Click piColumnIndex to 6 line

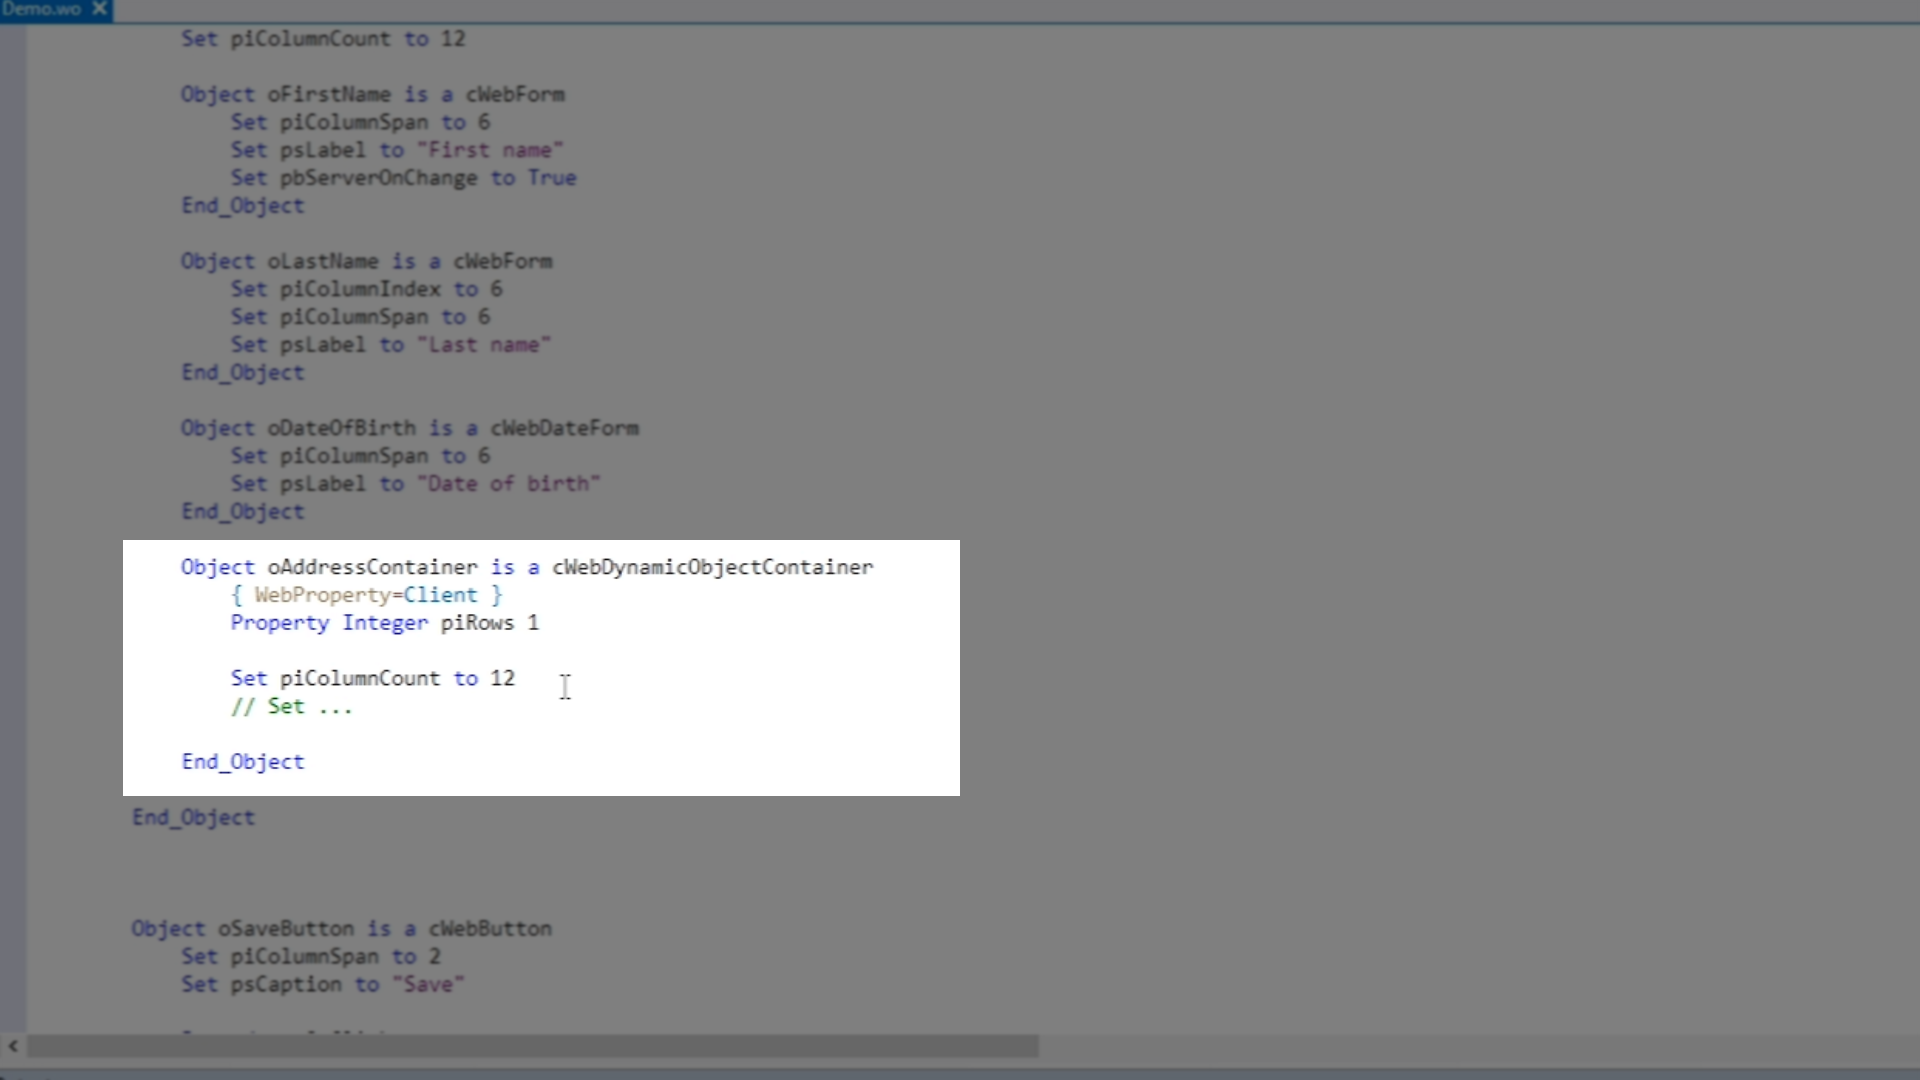point(366,289)
